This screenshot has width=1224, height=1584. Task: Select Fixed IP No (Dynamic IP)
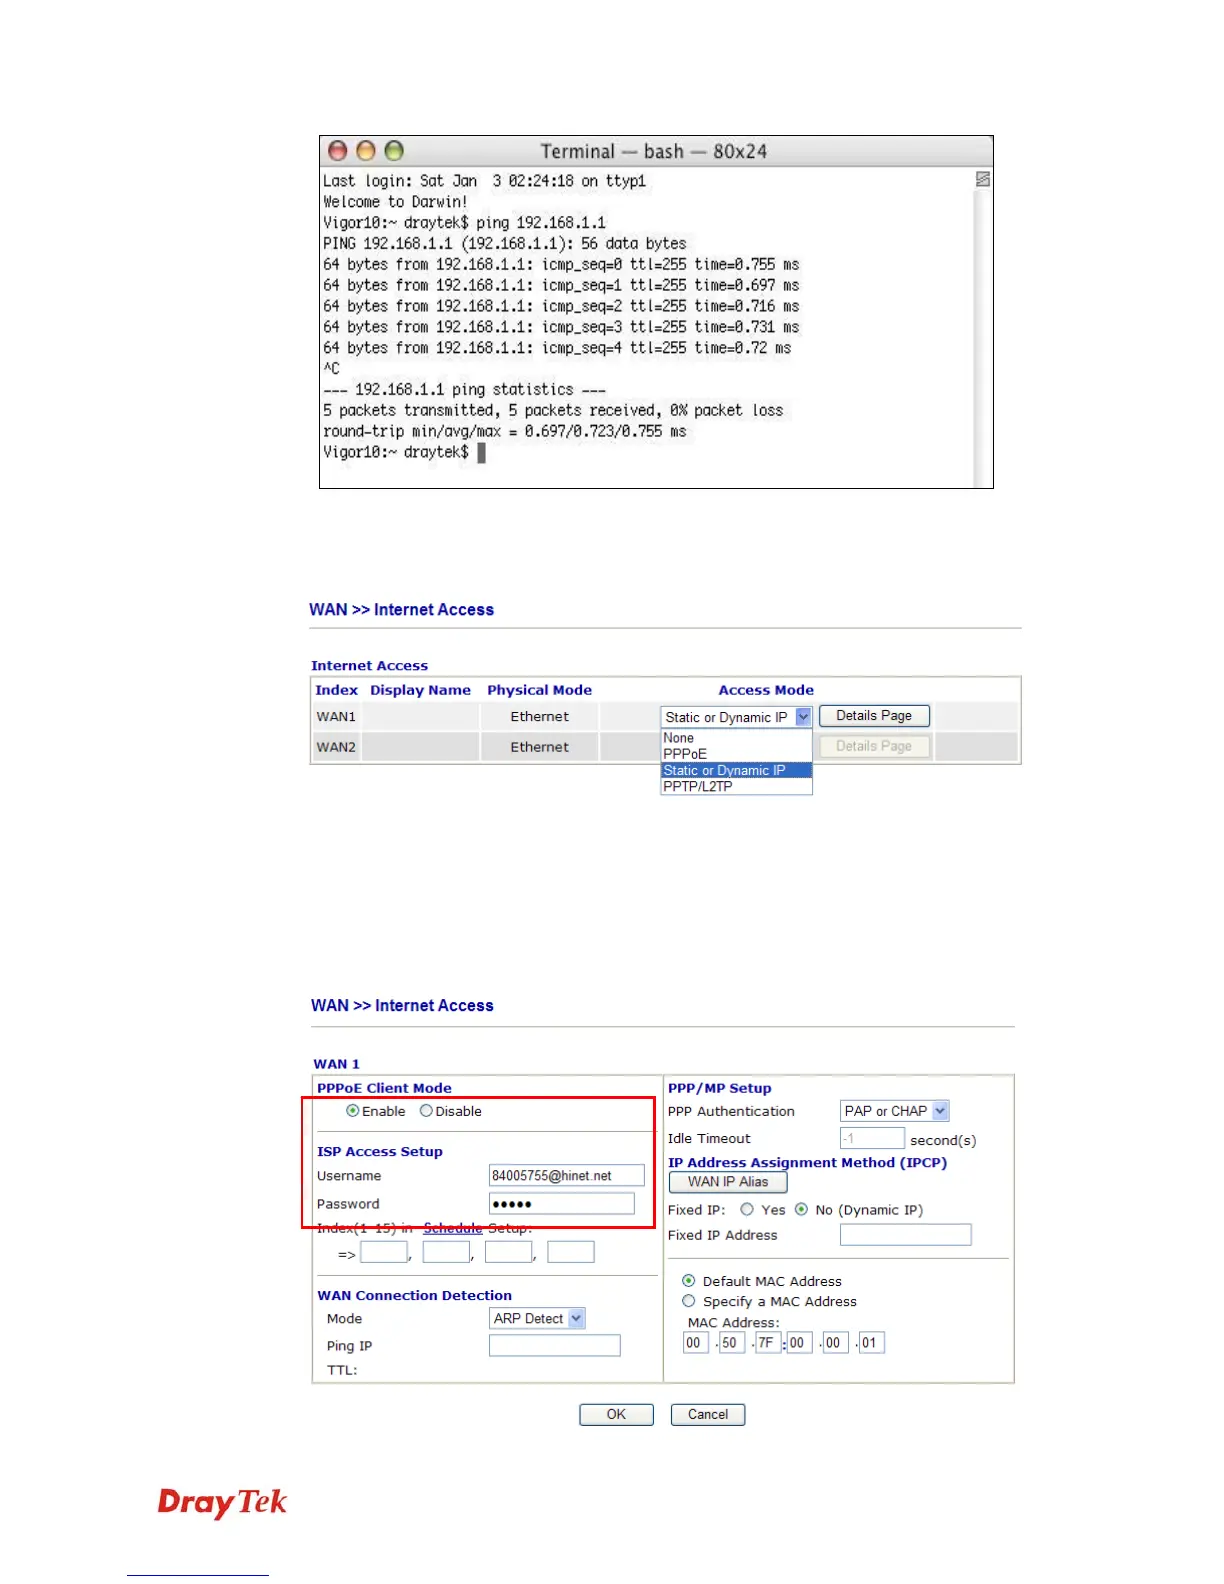tap(801, 1209)
